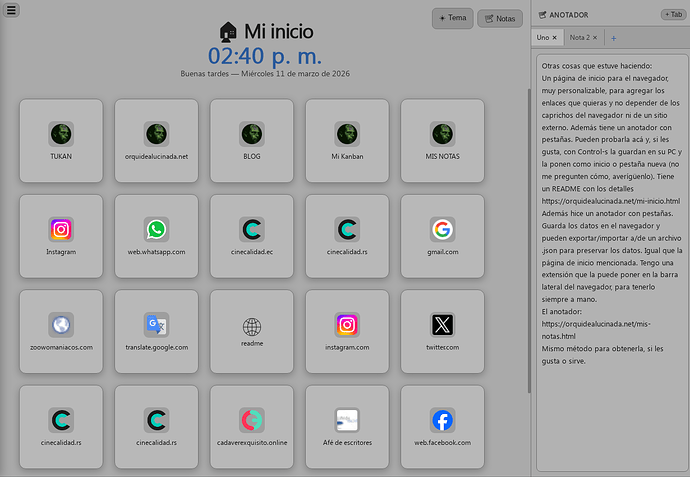Open the WhatsApp web shortcut

(157, 235)
